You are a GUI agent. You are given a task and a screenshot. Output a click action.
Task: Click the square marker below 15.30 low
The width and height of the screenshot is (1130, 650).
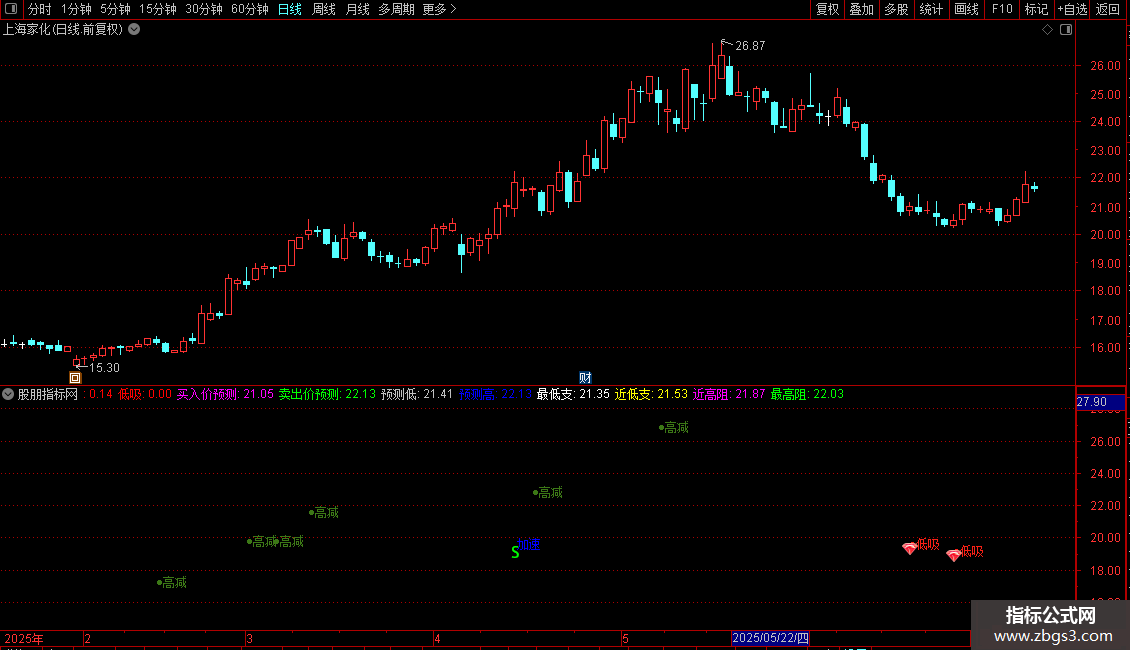click(75, 378)
